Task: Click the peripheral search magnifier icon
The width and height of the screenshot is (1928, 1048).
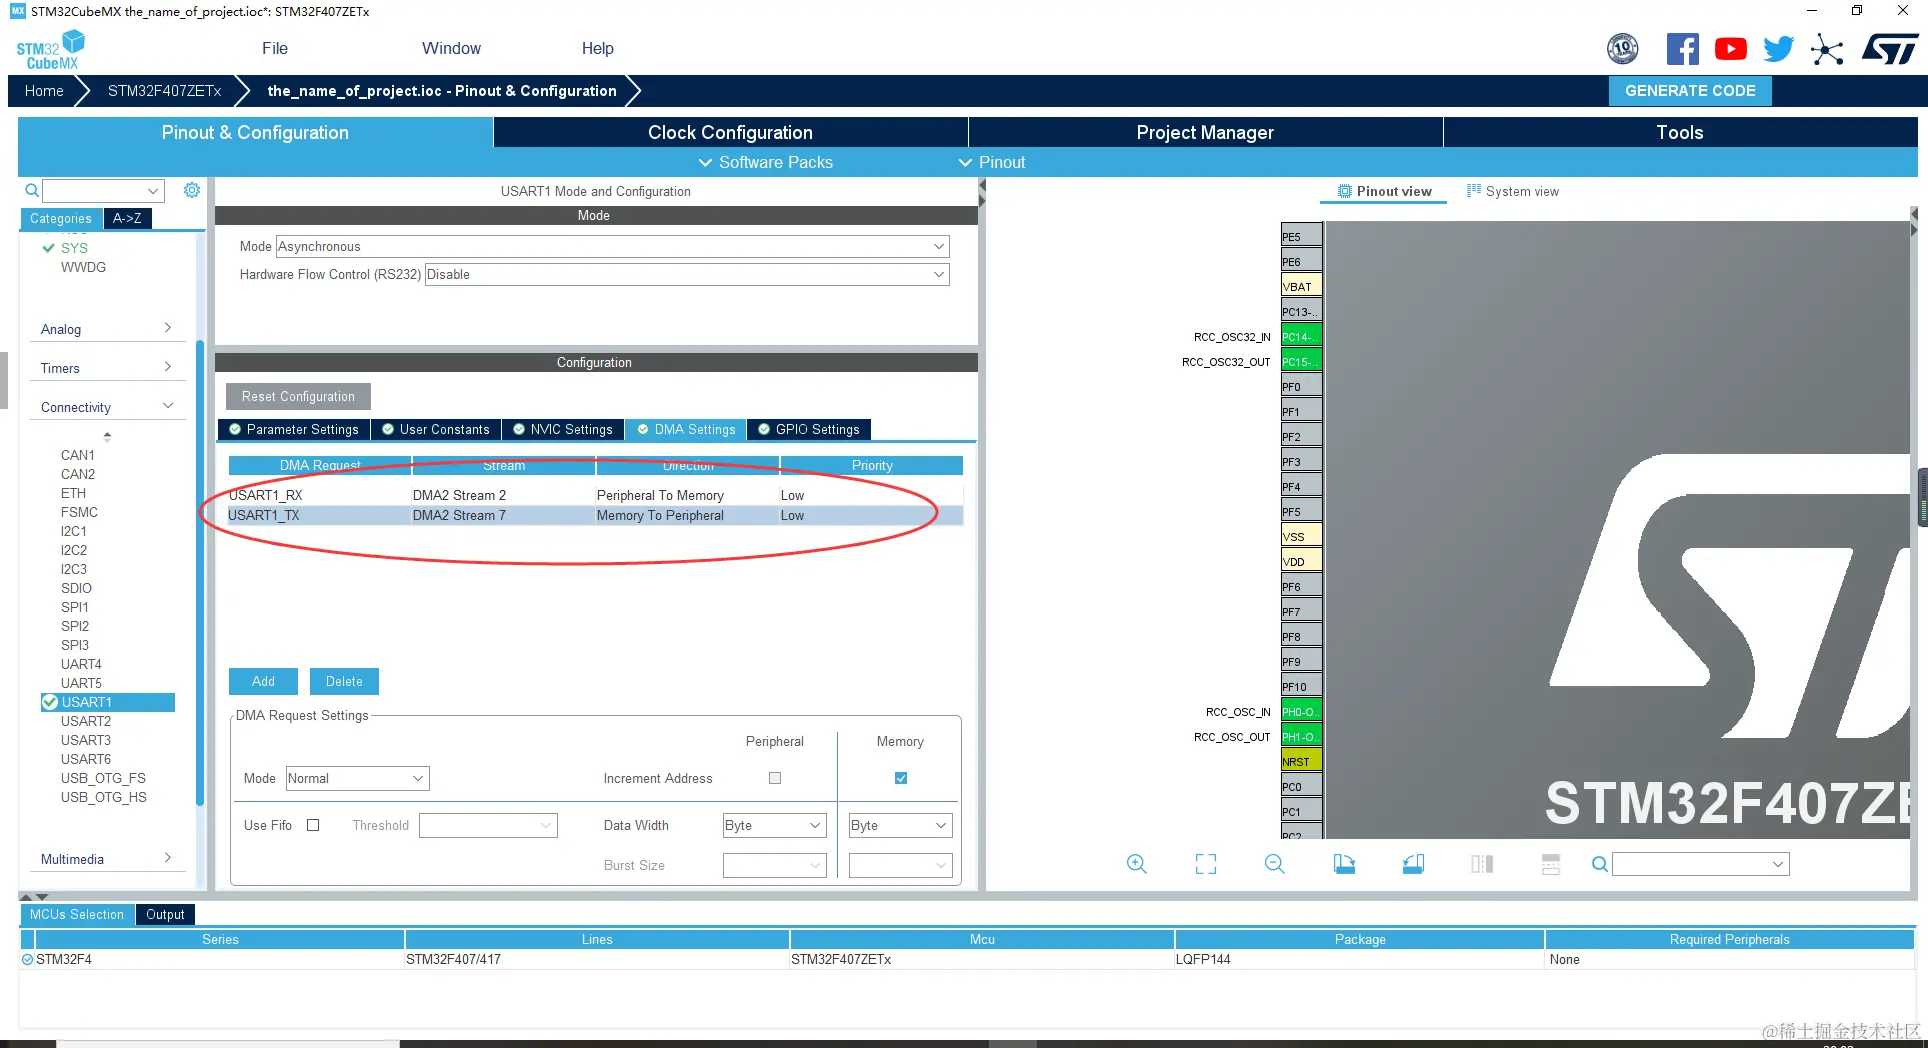Action: pos(32,190)
